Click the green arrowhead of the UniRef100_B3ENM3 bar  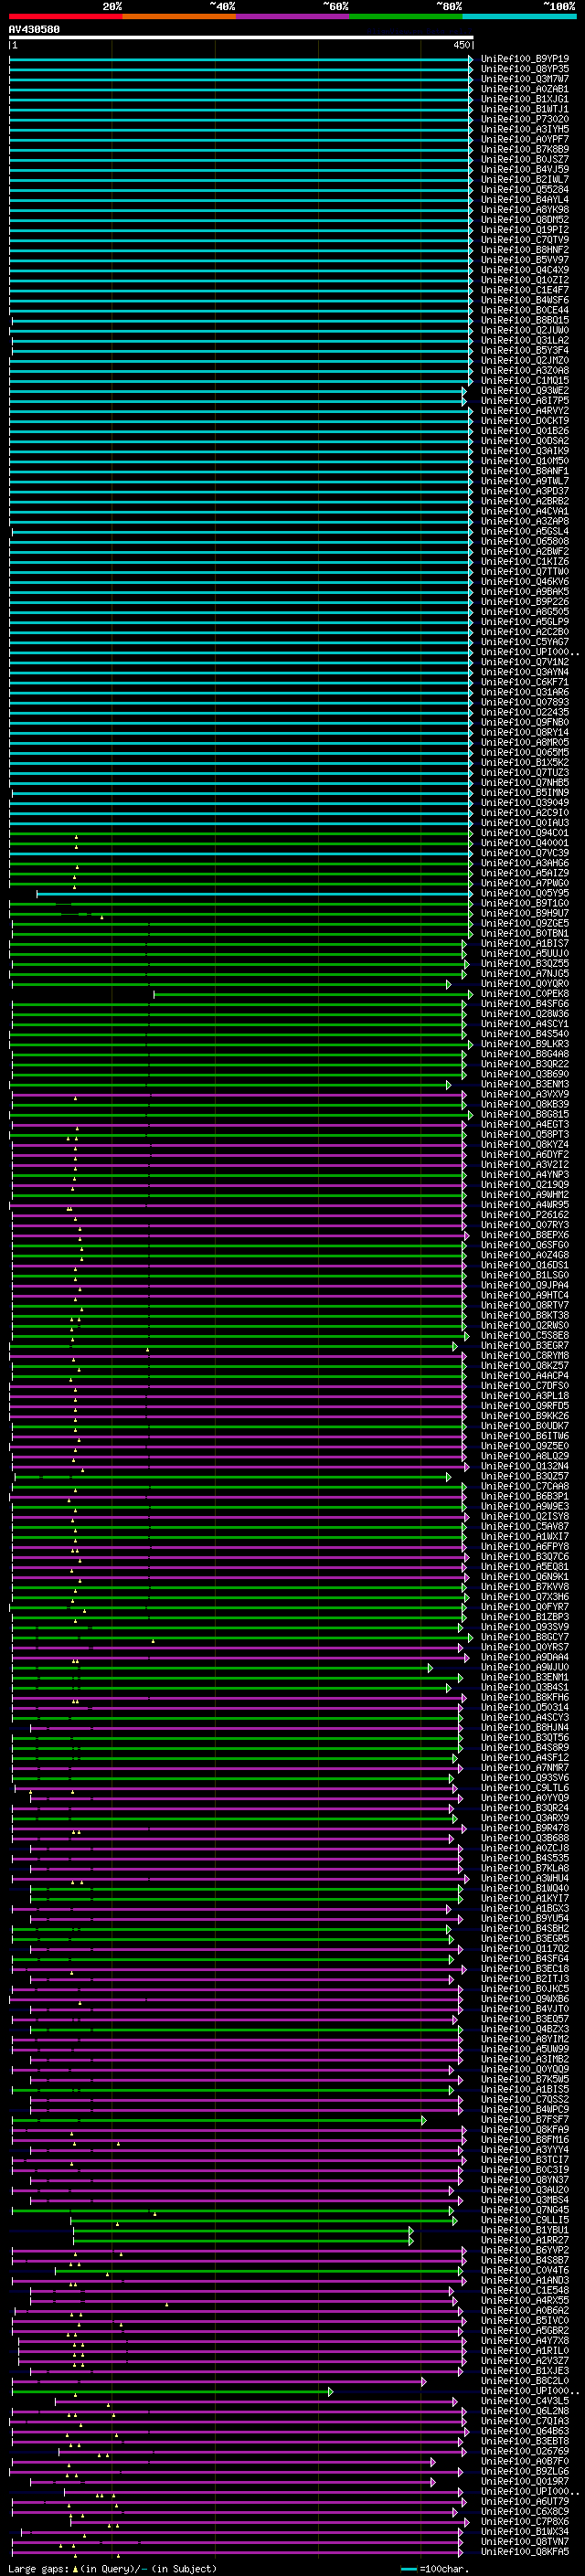coord(449,1085)
